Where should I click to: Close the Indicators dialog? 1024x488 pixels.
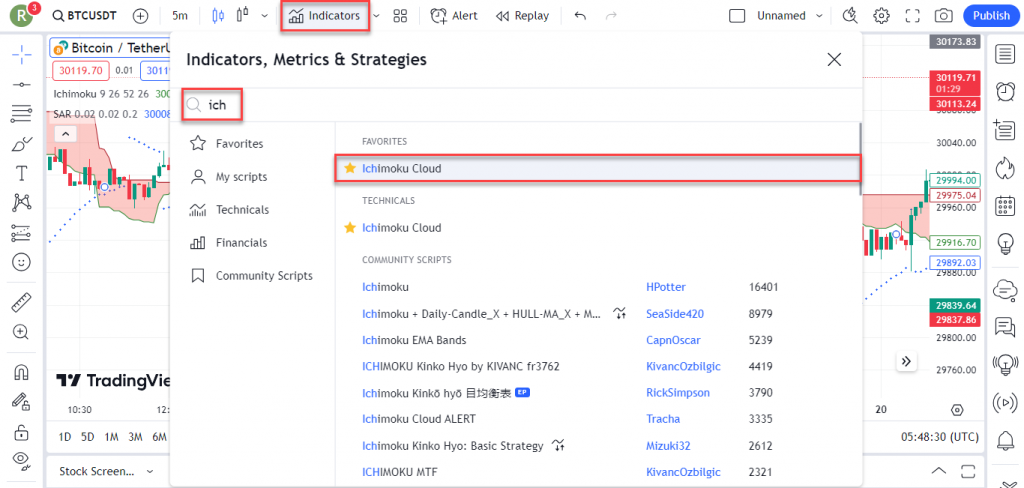(834, 60)
